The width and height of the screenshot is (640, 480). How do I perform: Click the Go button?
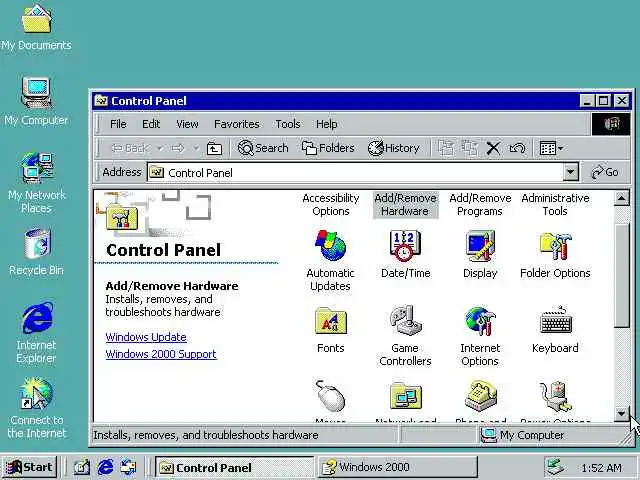point(605,172)
